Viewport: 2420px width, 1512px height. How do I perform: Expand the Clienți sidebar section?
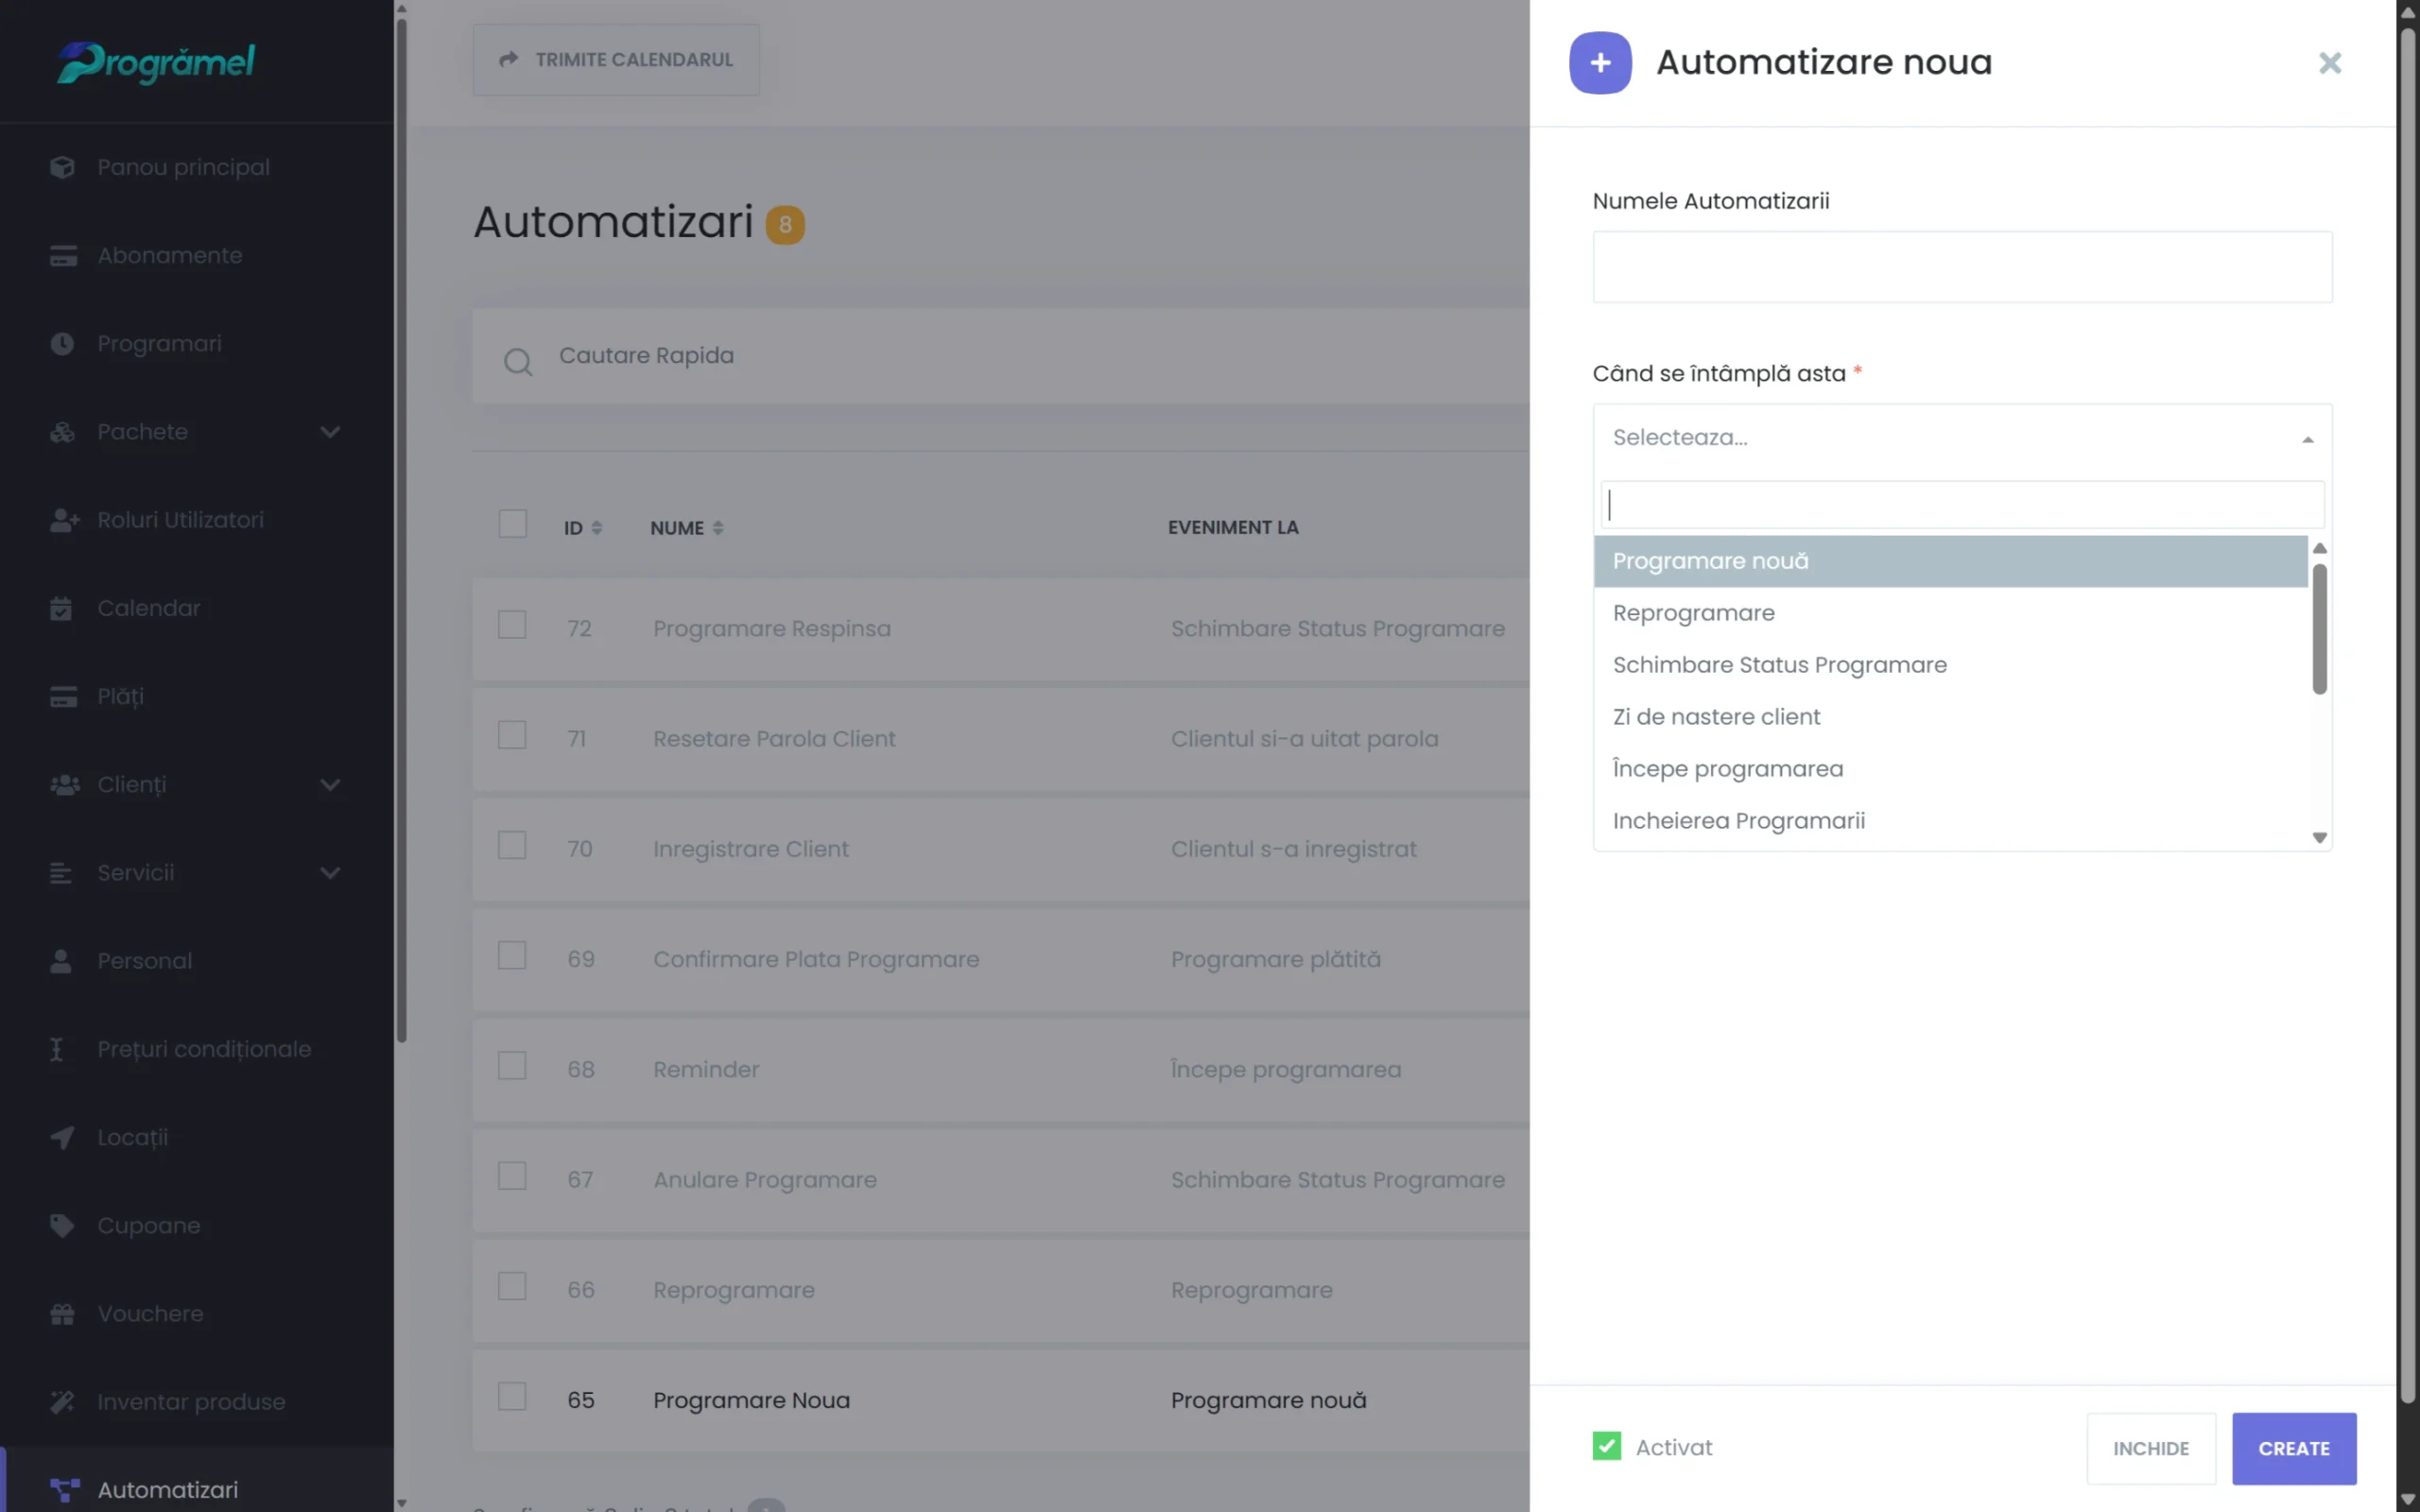point(331,785)
